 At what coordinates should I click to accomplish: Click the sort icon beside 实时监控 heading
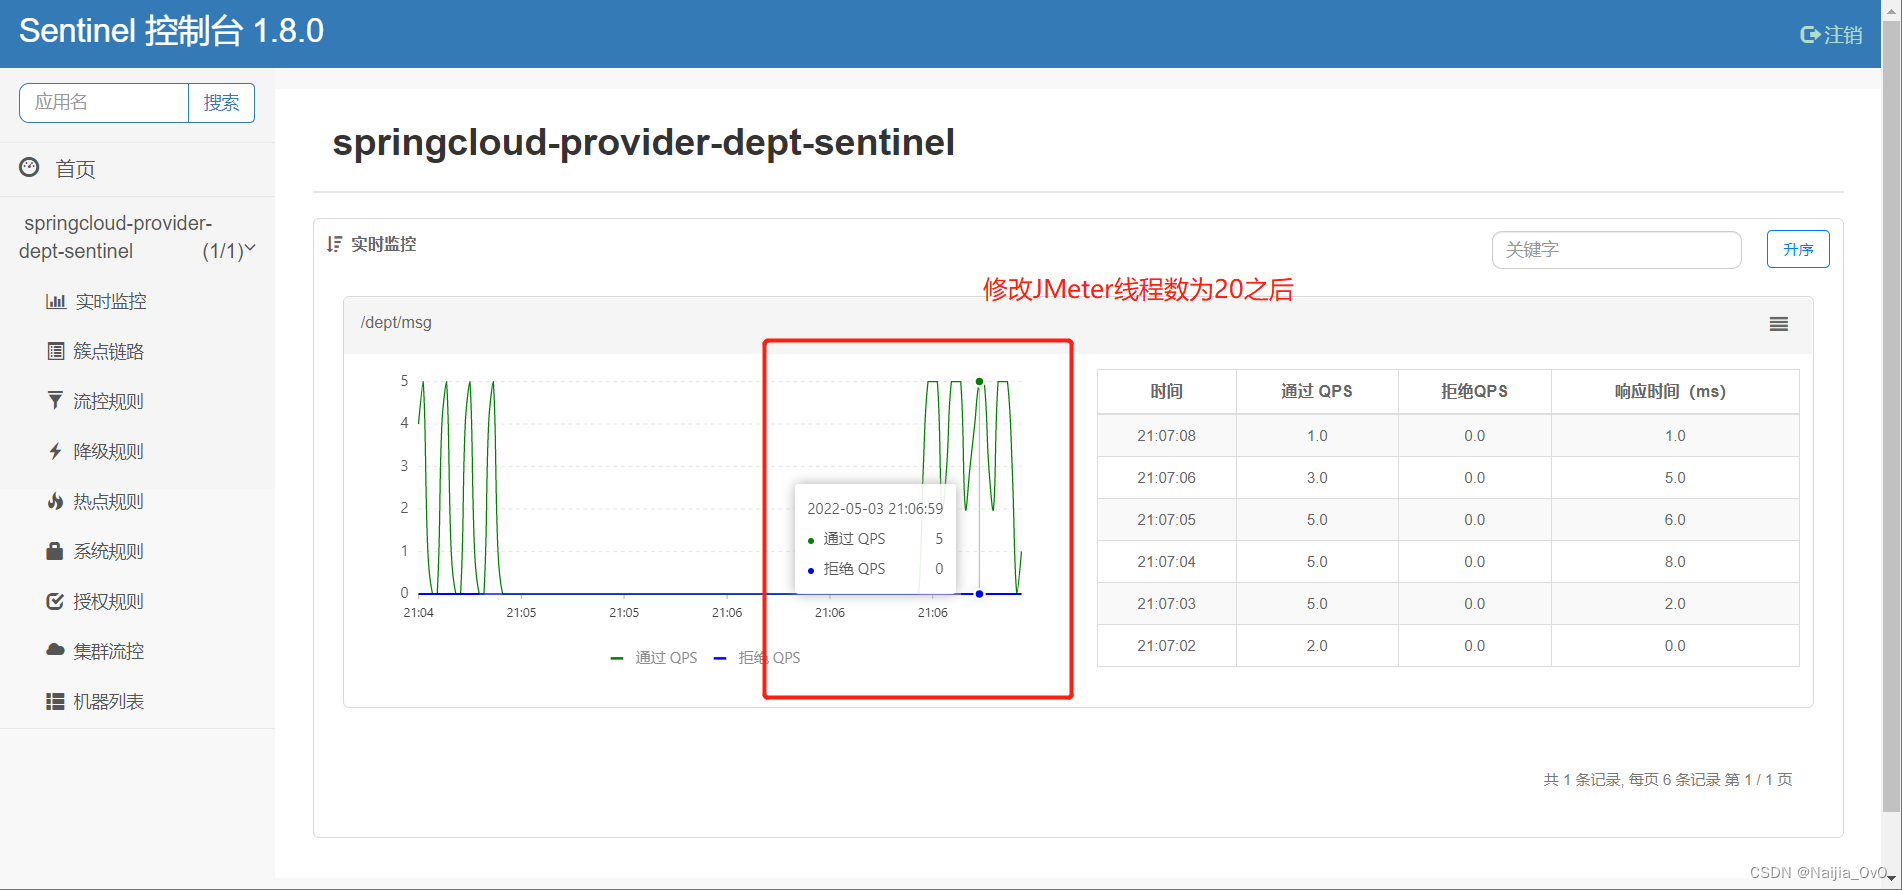(334, 244)
